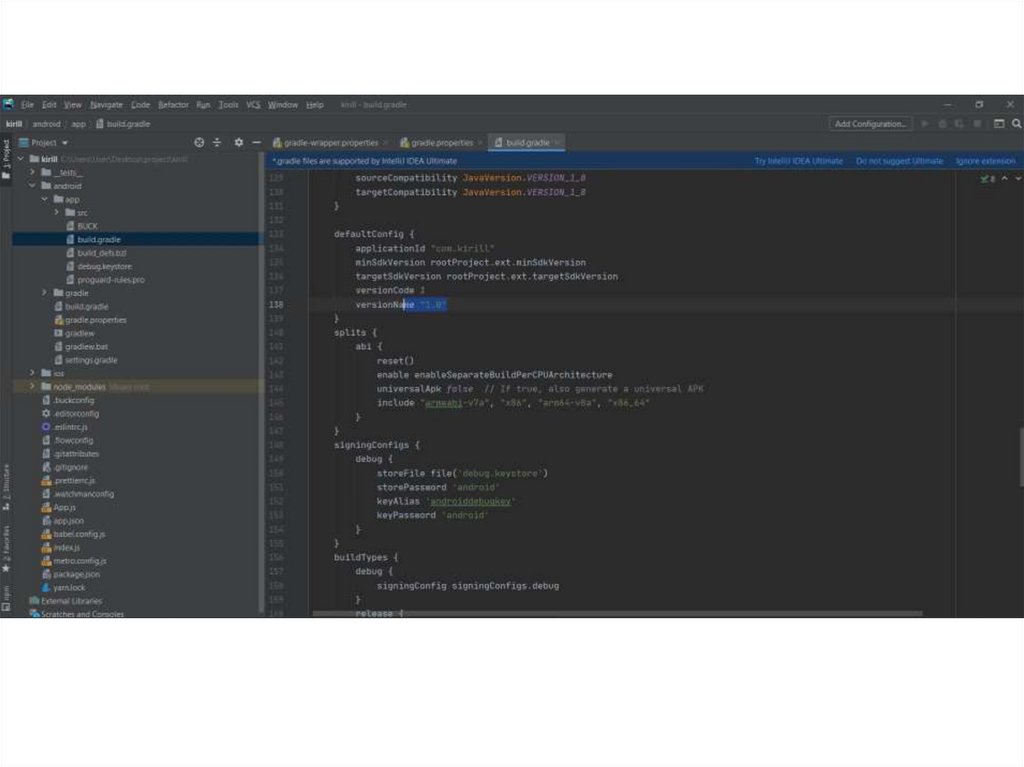The image size is (1024, 767).
Task: Click build.gradle in the breadcrumb bar
Action: 123,123
